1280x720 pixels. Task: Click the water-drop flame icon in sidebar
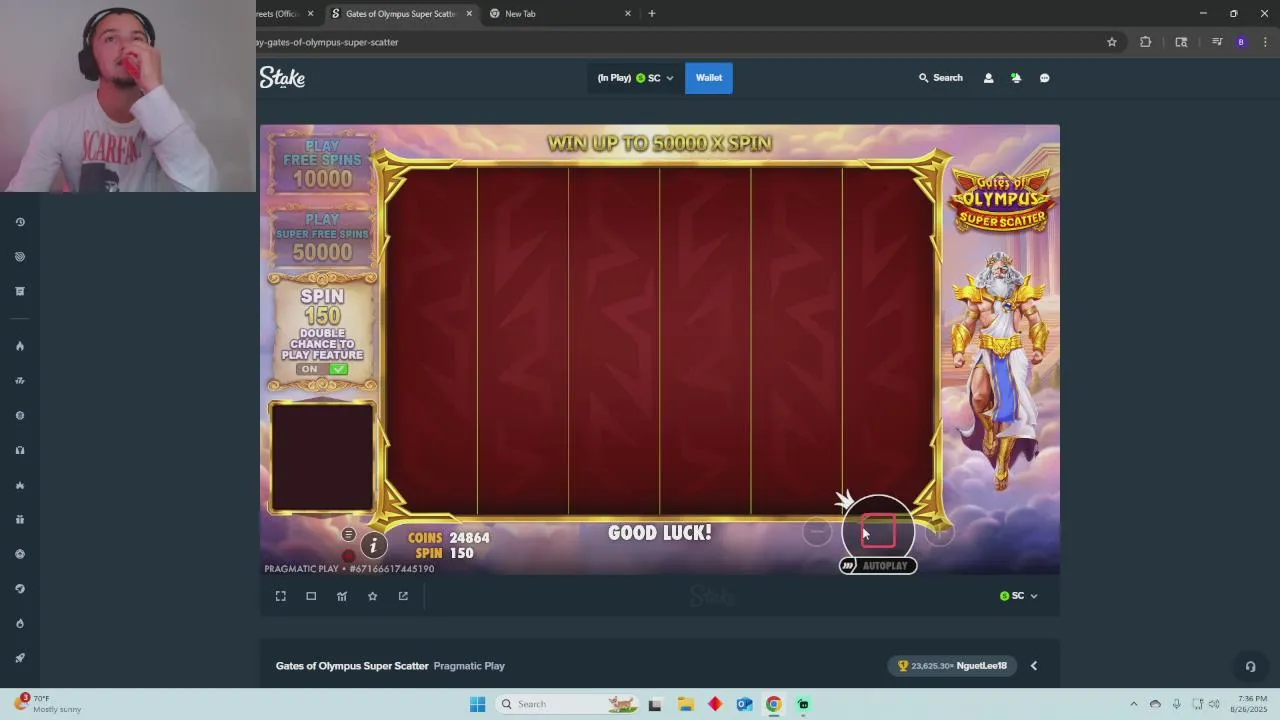pyautogui.click(x=20, y=623)
